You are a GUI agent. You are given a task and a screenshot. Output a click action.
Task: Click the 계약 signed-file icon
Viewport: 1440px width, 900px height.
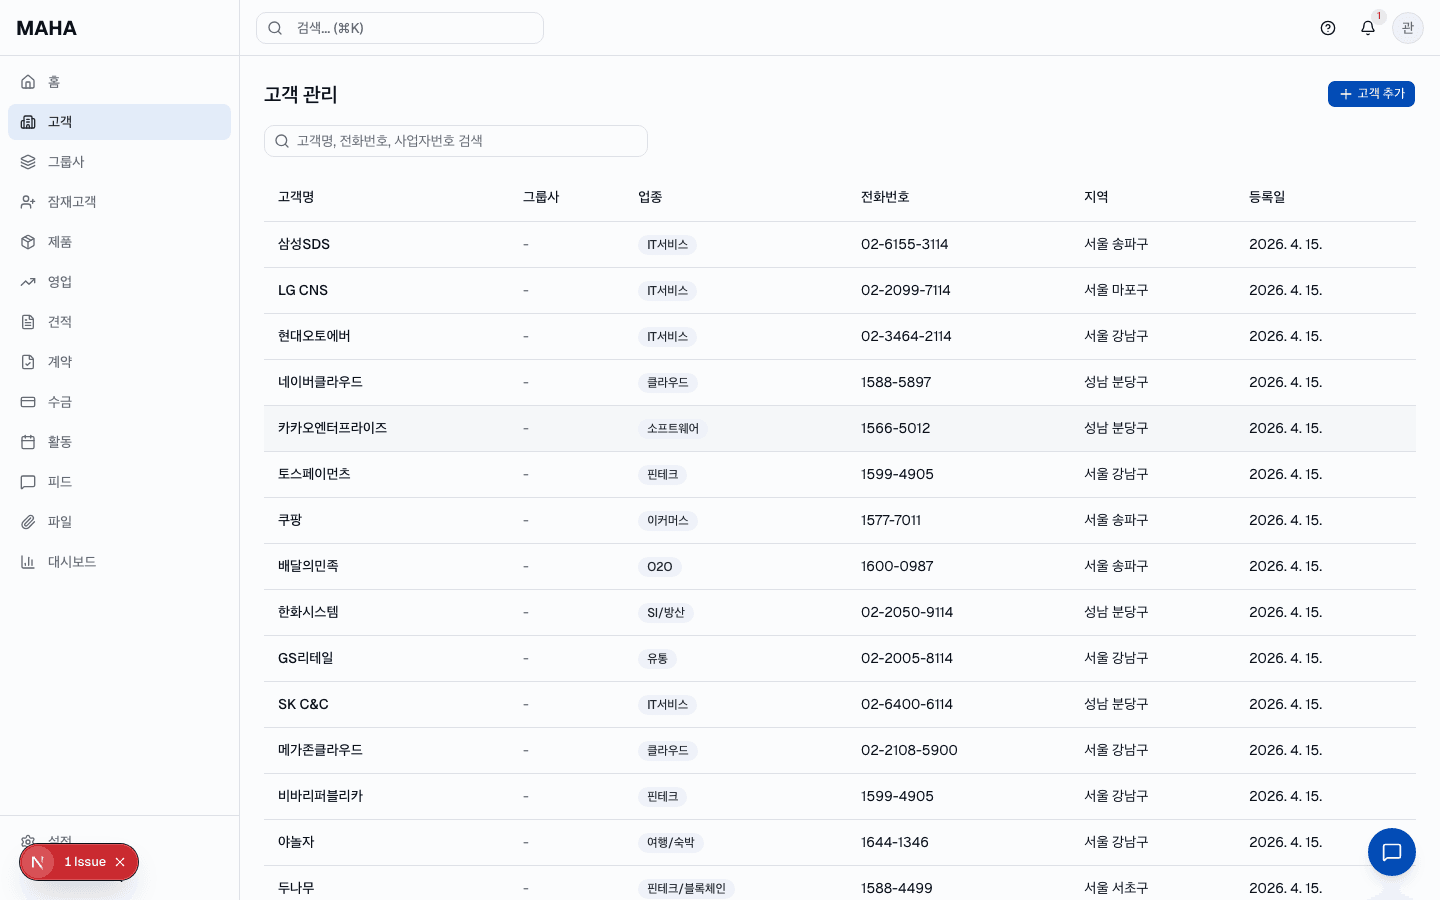(x=28, y=362)
